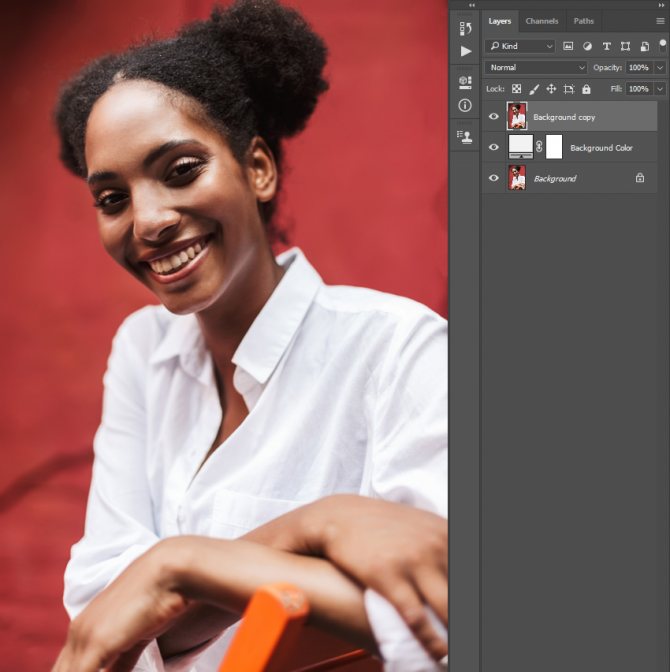The height and width of the screenshot is (672, 670).
Task: Open the Clone Source panel icon
Action: tap(465, 136)
